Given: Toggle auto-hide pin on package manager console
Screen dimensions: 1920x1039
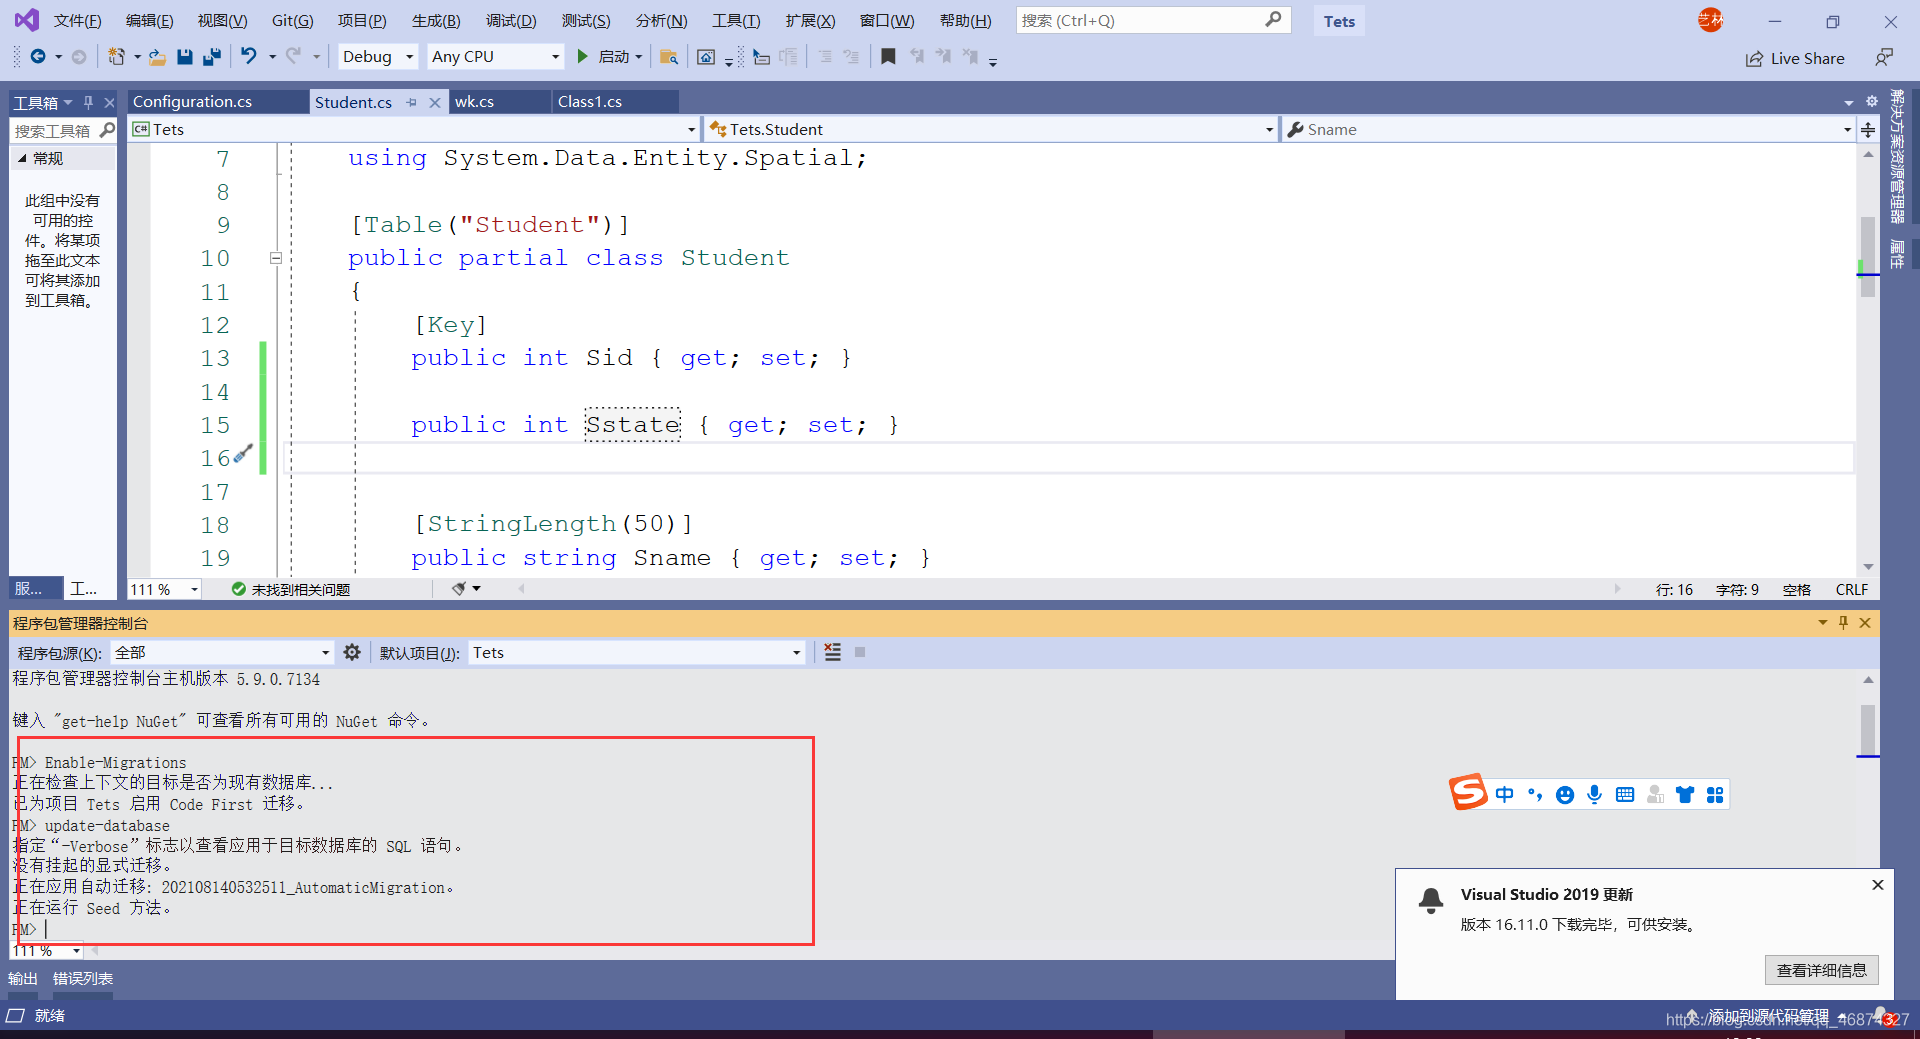Looking at the screenshot, I should 1844,623.
